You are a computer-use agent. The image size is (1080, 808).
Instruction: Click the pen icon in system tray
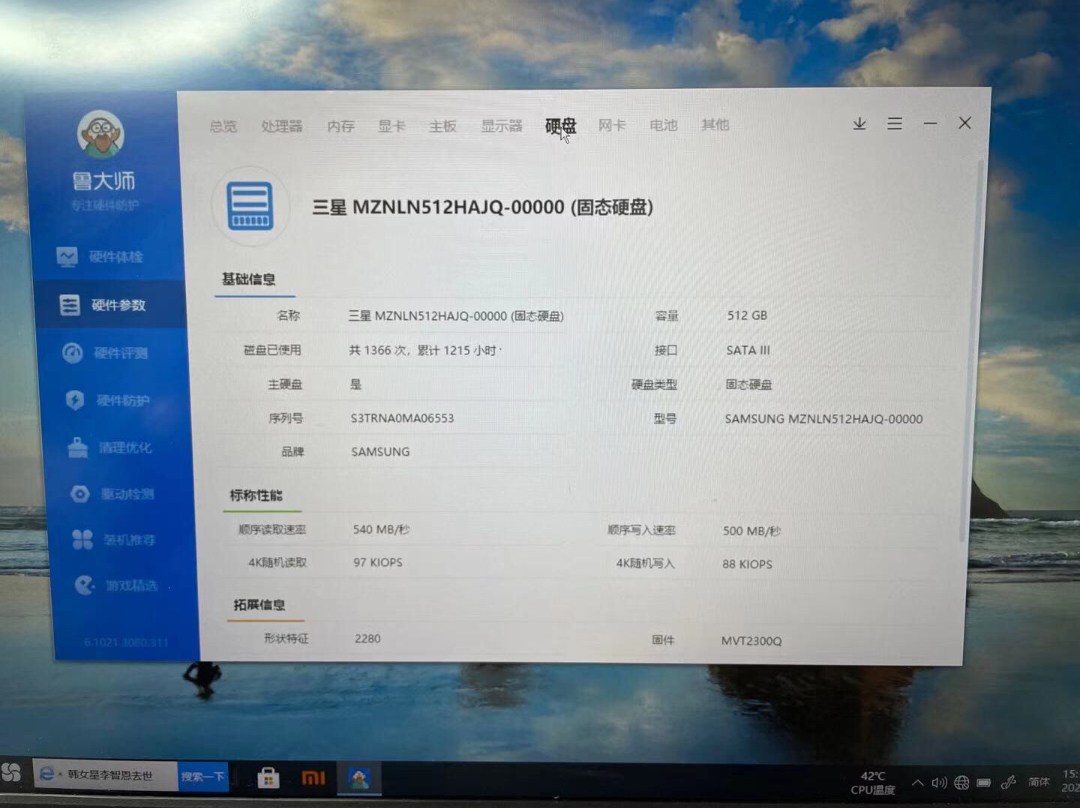[x=1008, y=783]
